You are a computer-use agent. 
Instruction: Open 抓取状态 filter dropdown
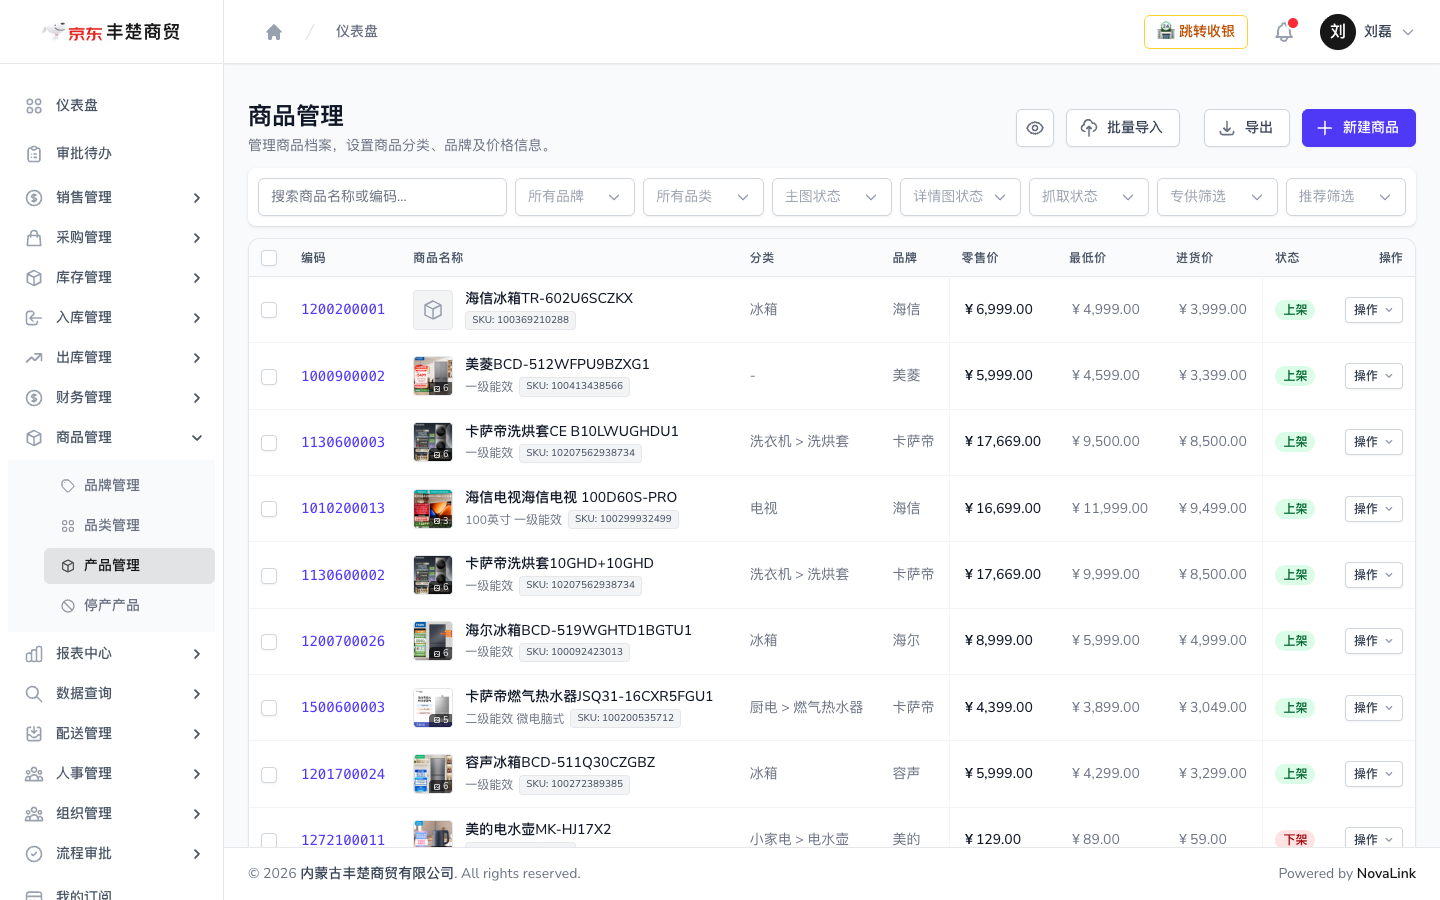tap(1089, 197)
